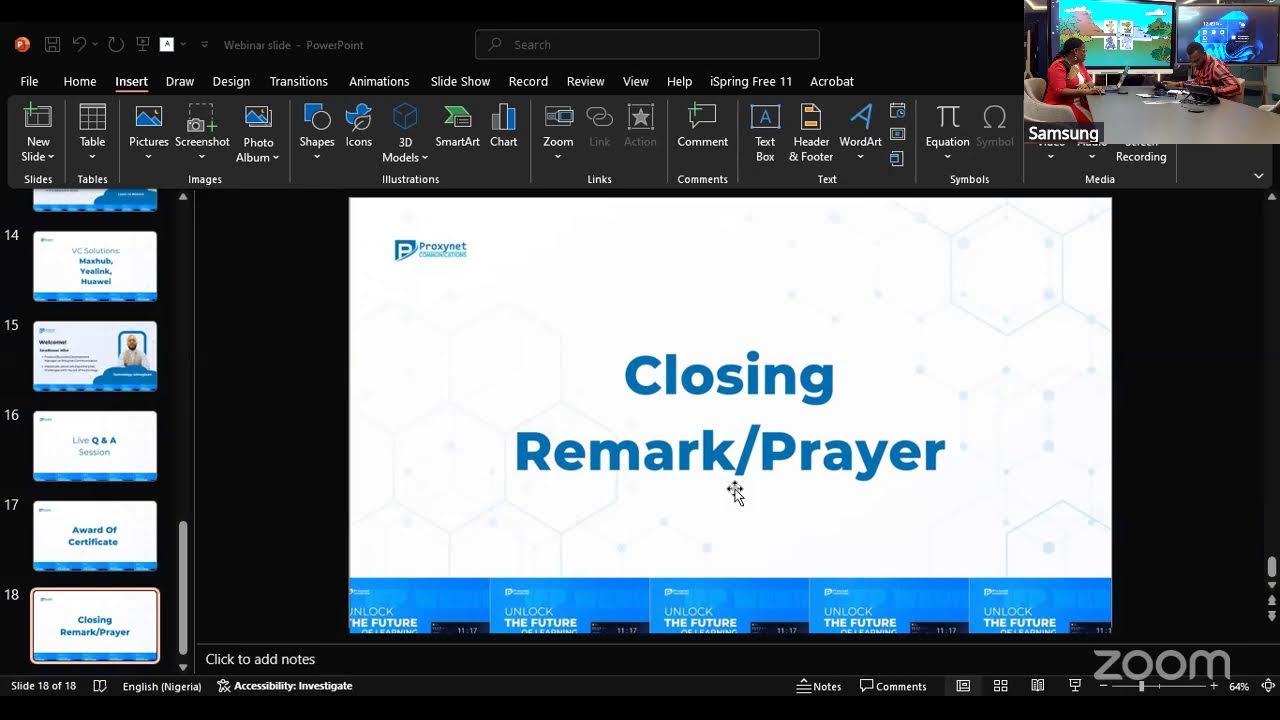Viewport: 1280px width, 720px height.
Task: Open the iSpring Free 11 tab
Action: tap(751, 81)
